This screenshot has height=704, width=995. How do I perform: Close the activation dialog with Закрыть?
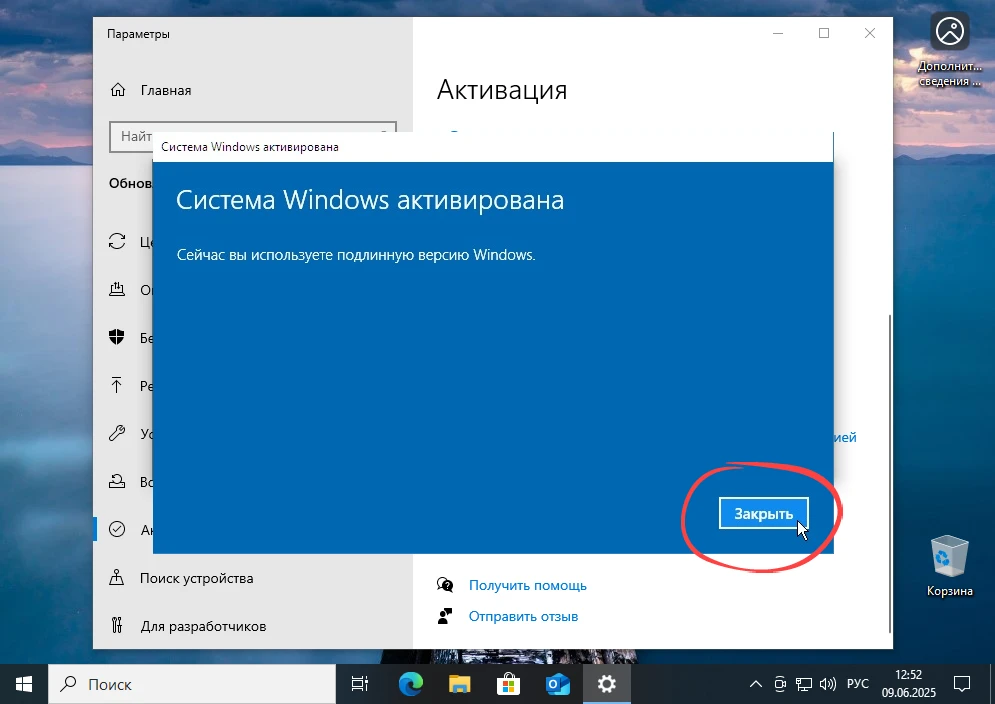(763, 512)
